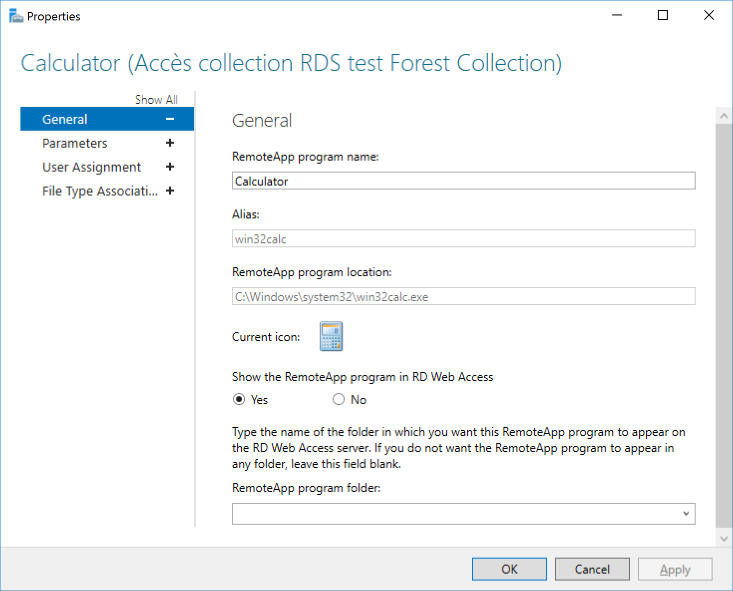Open the User Assignment tab

107,167
